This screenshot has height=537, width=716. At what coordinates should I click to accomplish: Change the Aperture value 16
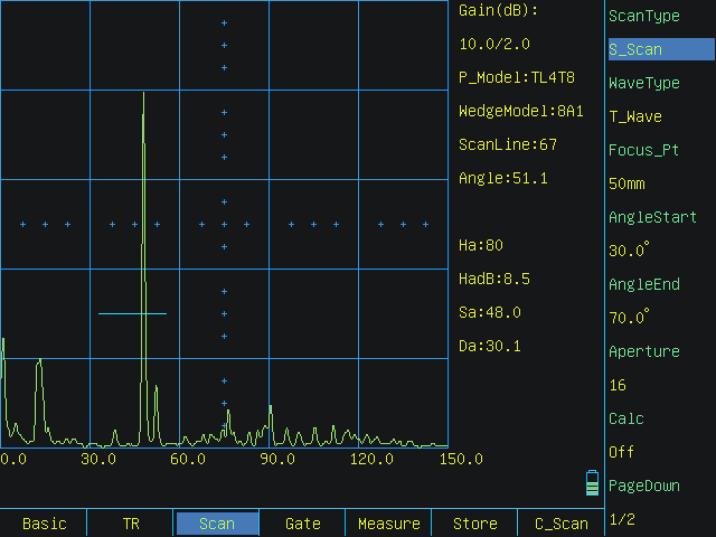point(660,385)
